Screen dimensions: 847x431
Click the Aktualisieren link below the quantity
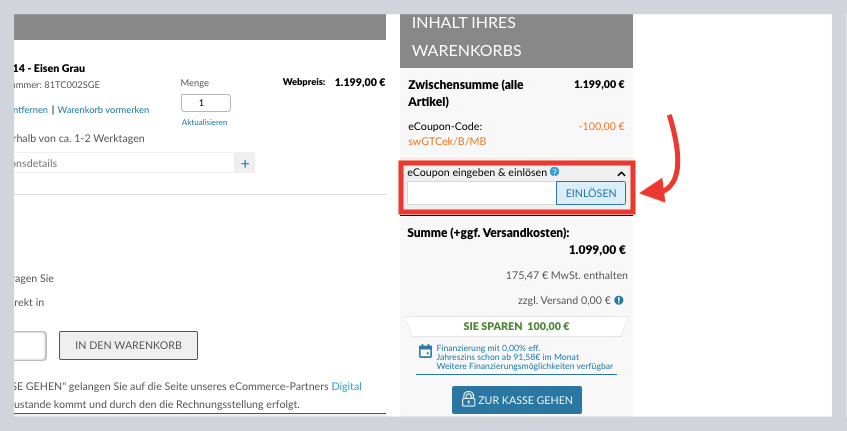coord(205,122)
